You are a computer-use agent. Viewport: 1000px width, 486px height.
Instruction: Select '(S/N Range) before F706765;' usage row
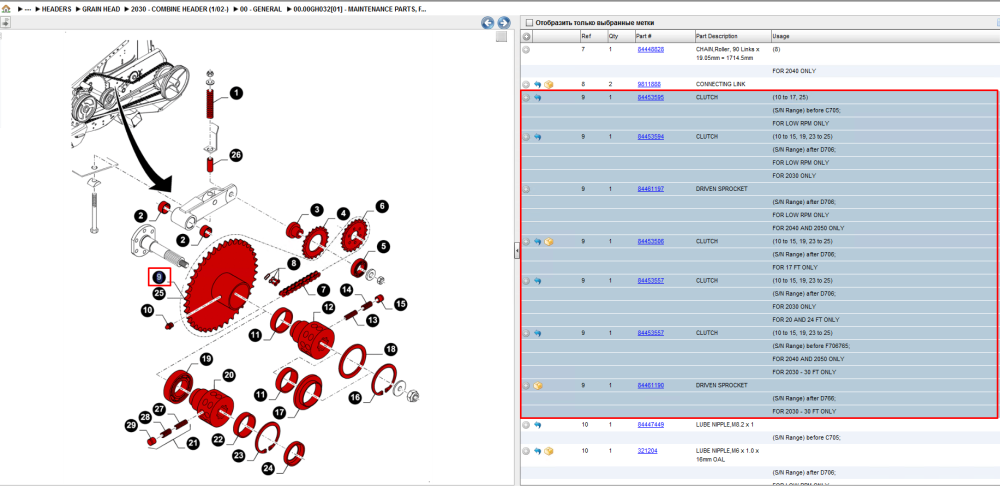pyautogui.click(x=760, y=346)
